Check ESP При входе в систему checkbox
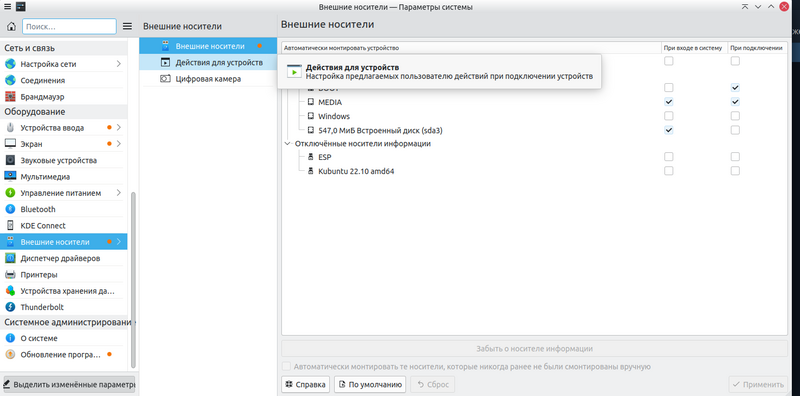 point(668,157)
